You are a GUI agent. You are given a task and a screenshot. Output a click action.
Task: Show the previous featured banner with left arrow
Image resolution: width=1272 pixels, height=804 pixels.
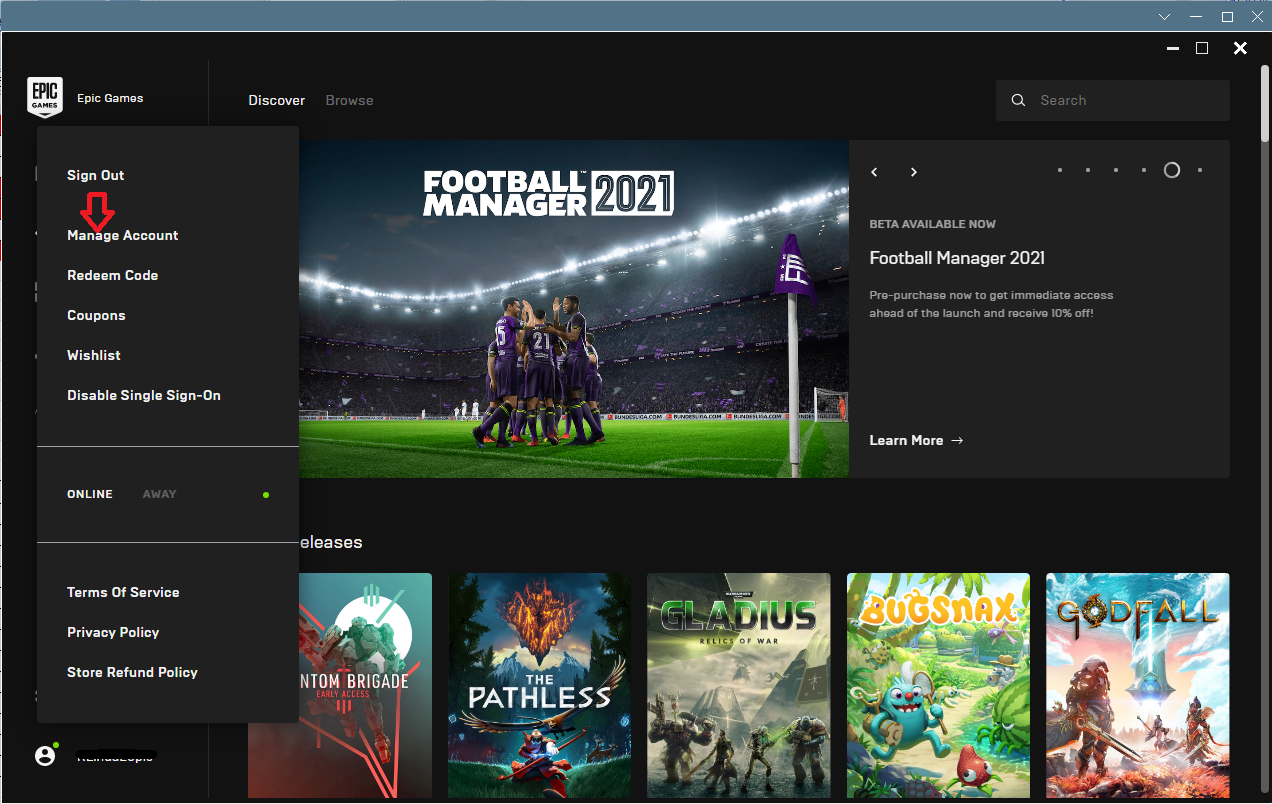[x=874, y=172]
